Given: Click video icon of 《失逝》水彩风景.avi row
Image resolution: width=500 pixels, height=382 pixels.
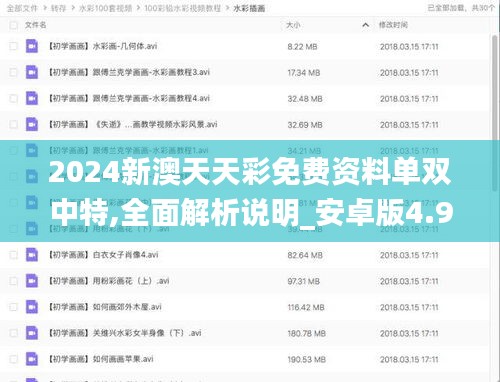Looking at the screenshot, I should pos(32,124).
